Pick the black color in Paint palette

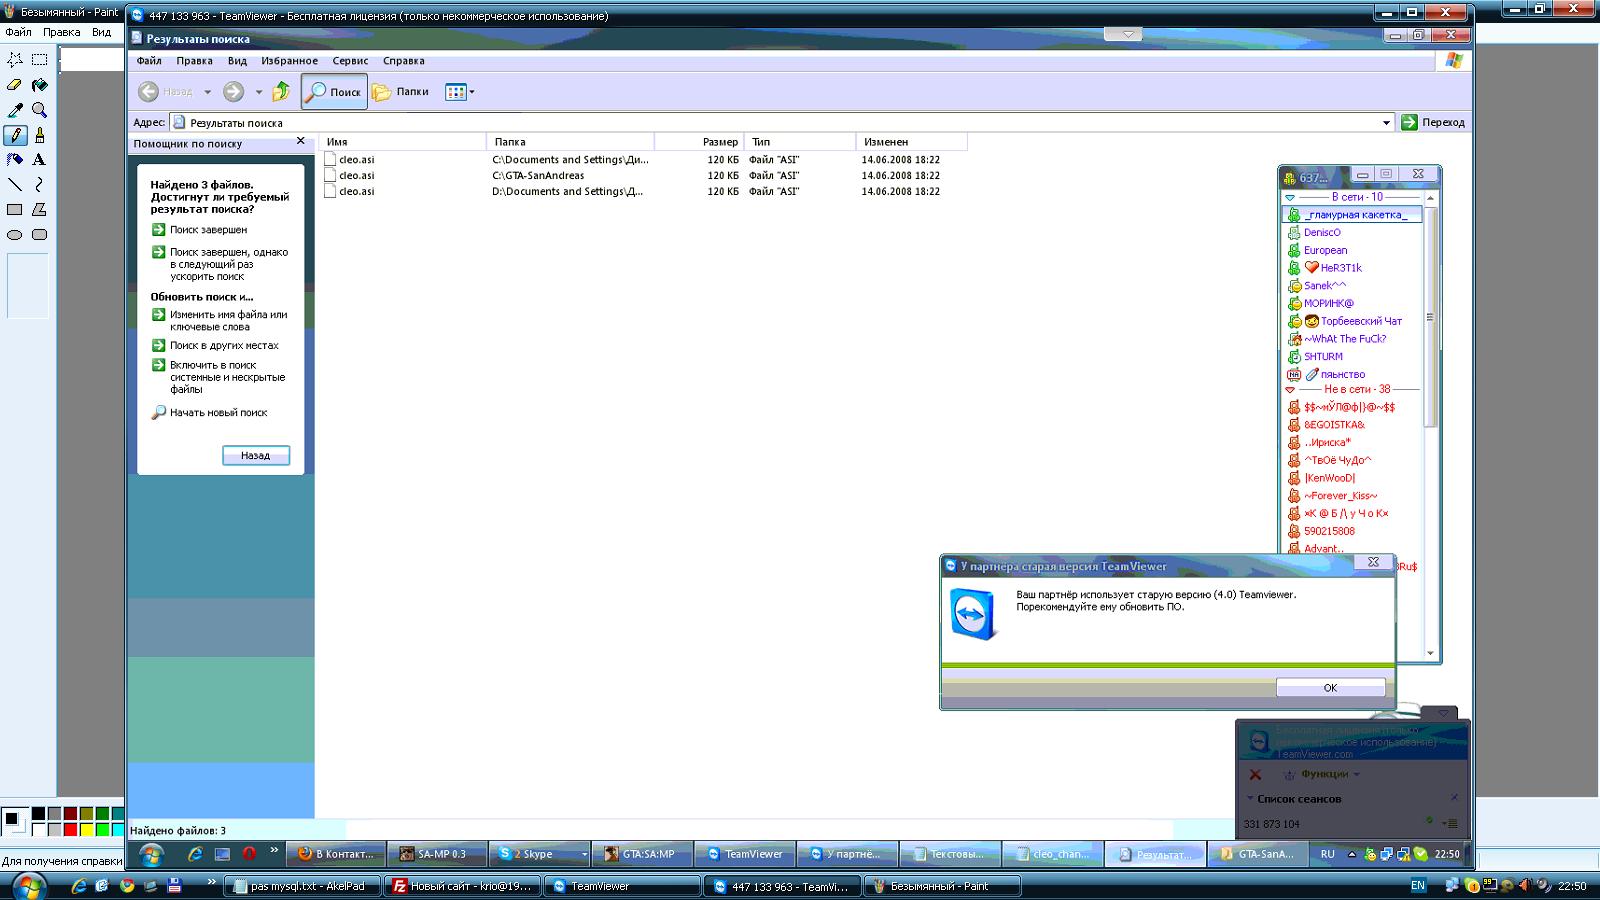click(38, 814)
